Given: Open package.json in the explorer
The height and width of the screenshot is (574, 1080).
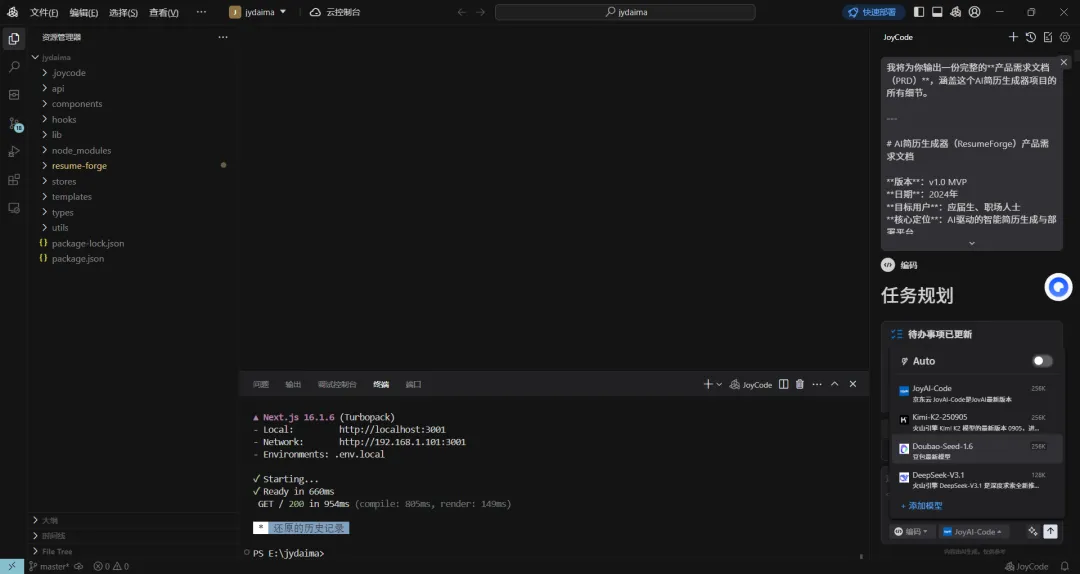Looking at the screenshot, I should pyautogui.click(x=78, y=258).
